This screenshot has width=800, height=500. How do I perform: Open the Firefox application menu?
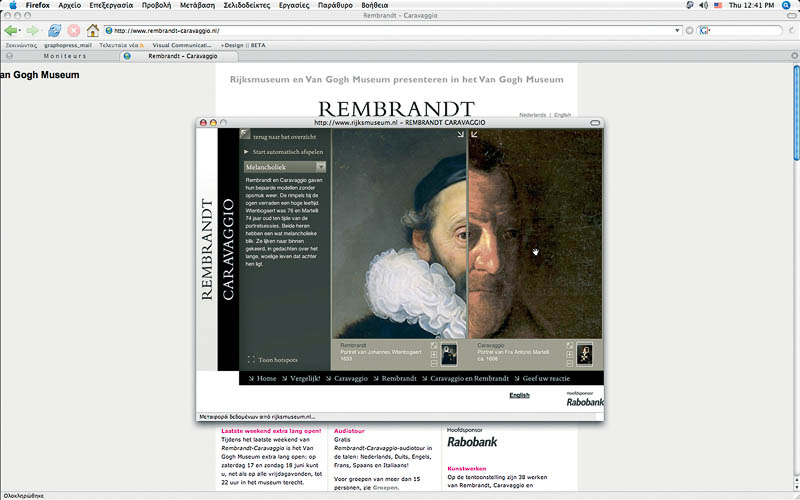tap(38, 5)
